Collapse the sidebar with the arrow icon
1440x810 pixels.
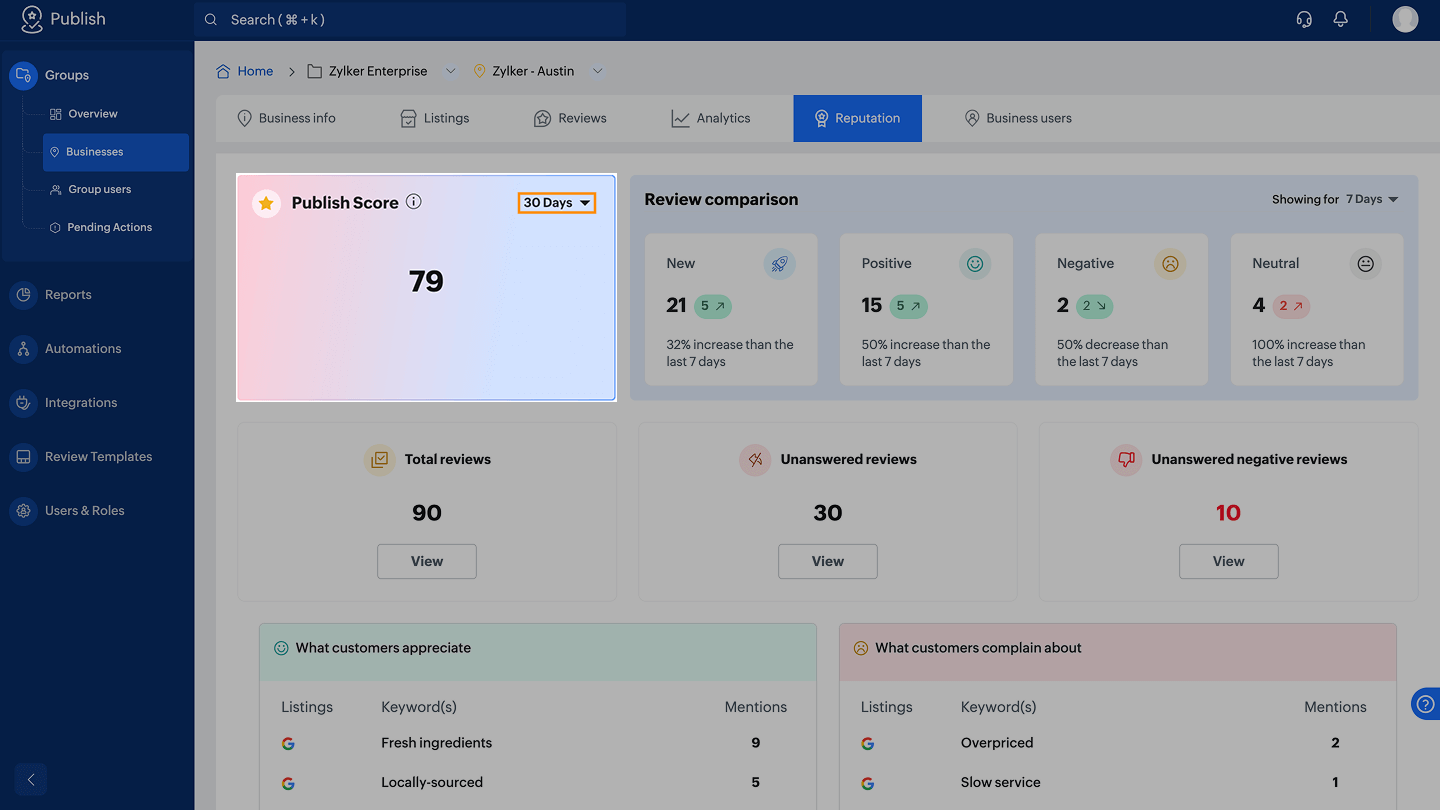31,779
